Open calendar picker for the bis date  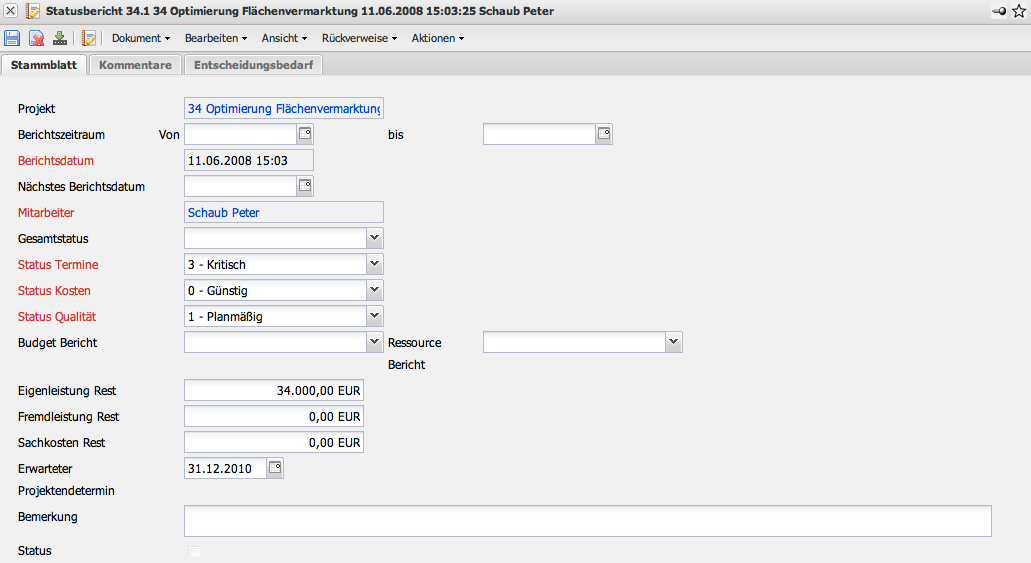pos(604,134)
